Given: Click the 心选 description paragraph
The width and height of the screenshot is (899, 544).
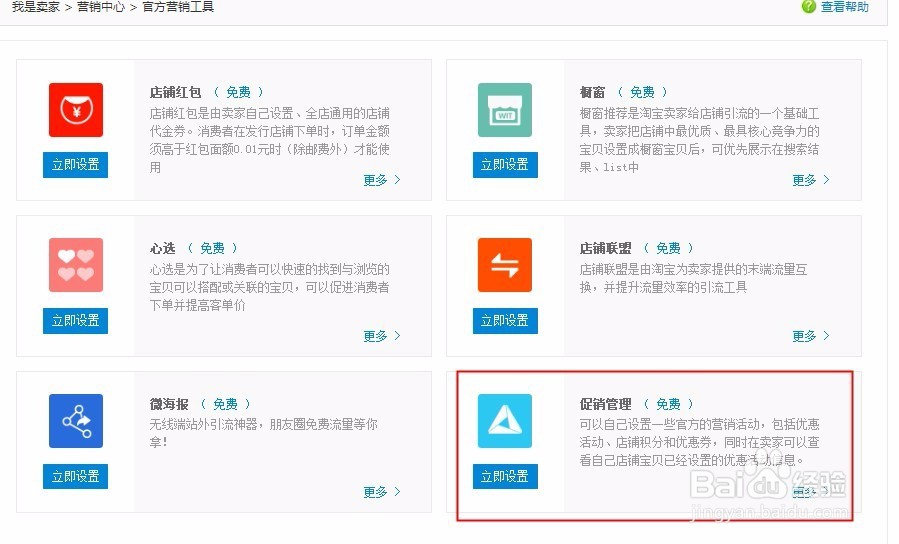Looking at the screenshot, I should click(269, 287).
